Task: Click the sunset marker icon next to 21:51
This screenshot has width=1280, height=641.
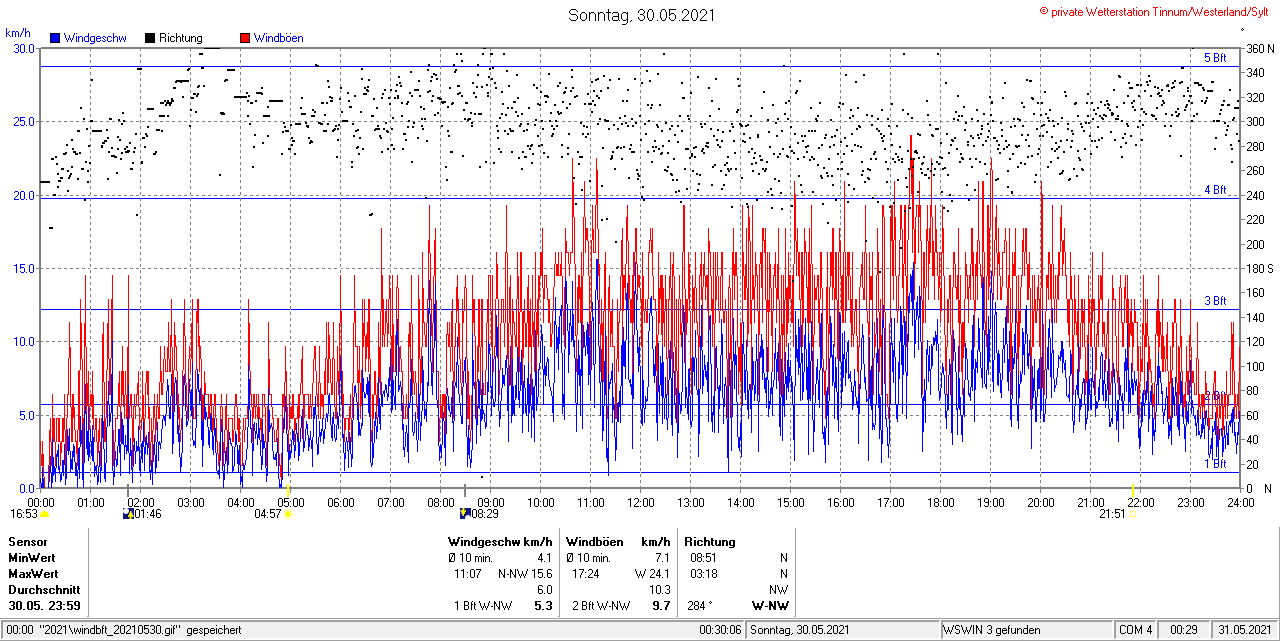Action: tap(1132, 514)
